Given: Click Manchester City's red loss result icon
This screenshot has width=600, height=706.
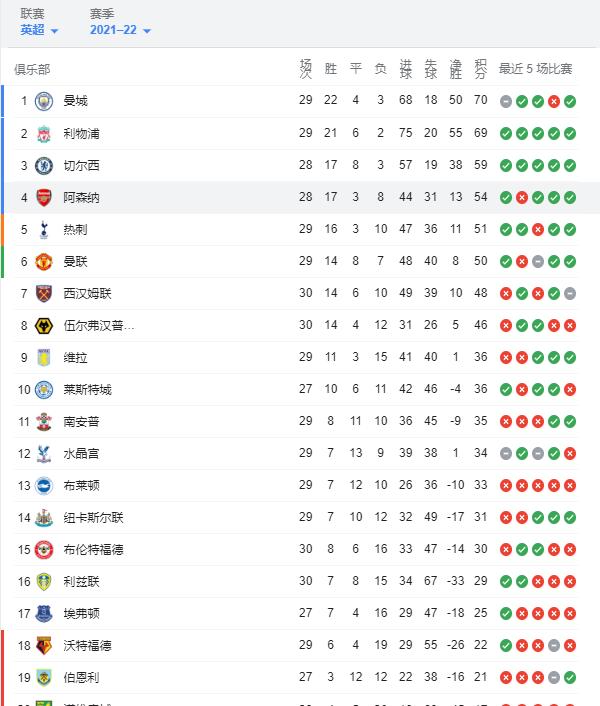Looking at the screenshot, I should (554, 101).
